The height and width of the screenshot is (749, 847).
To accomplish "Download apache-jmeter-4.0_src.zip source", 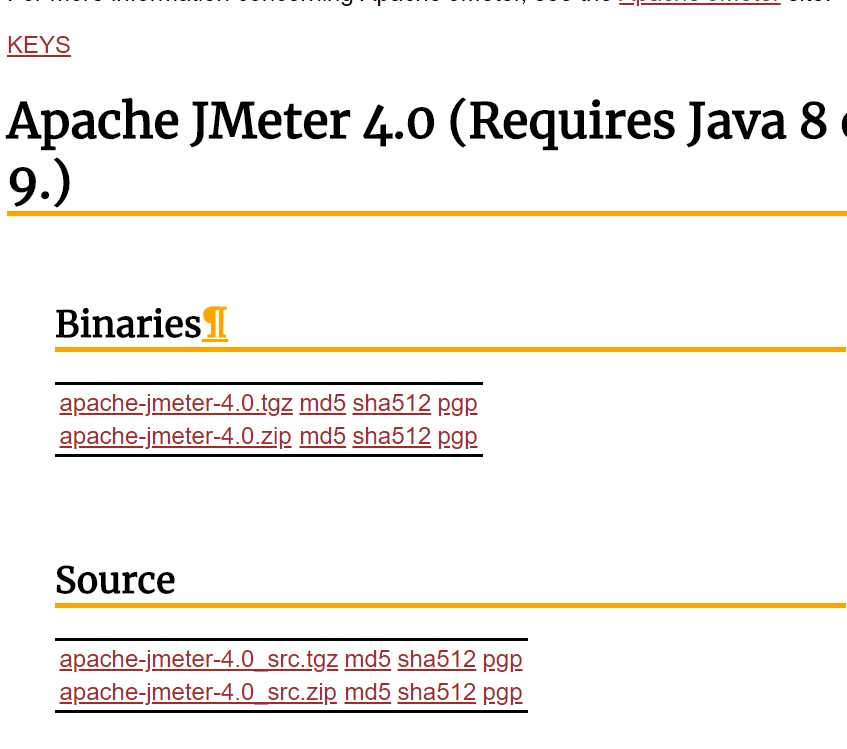I will pos(198,693).
